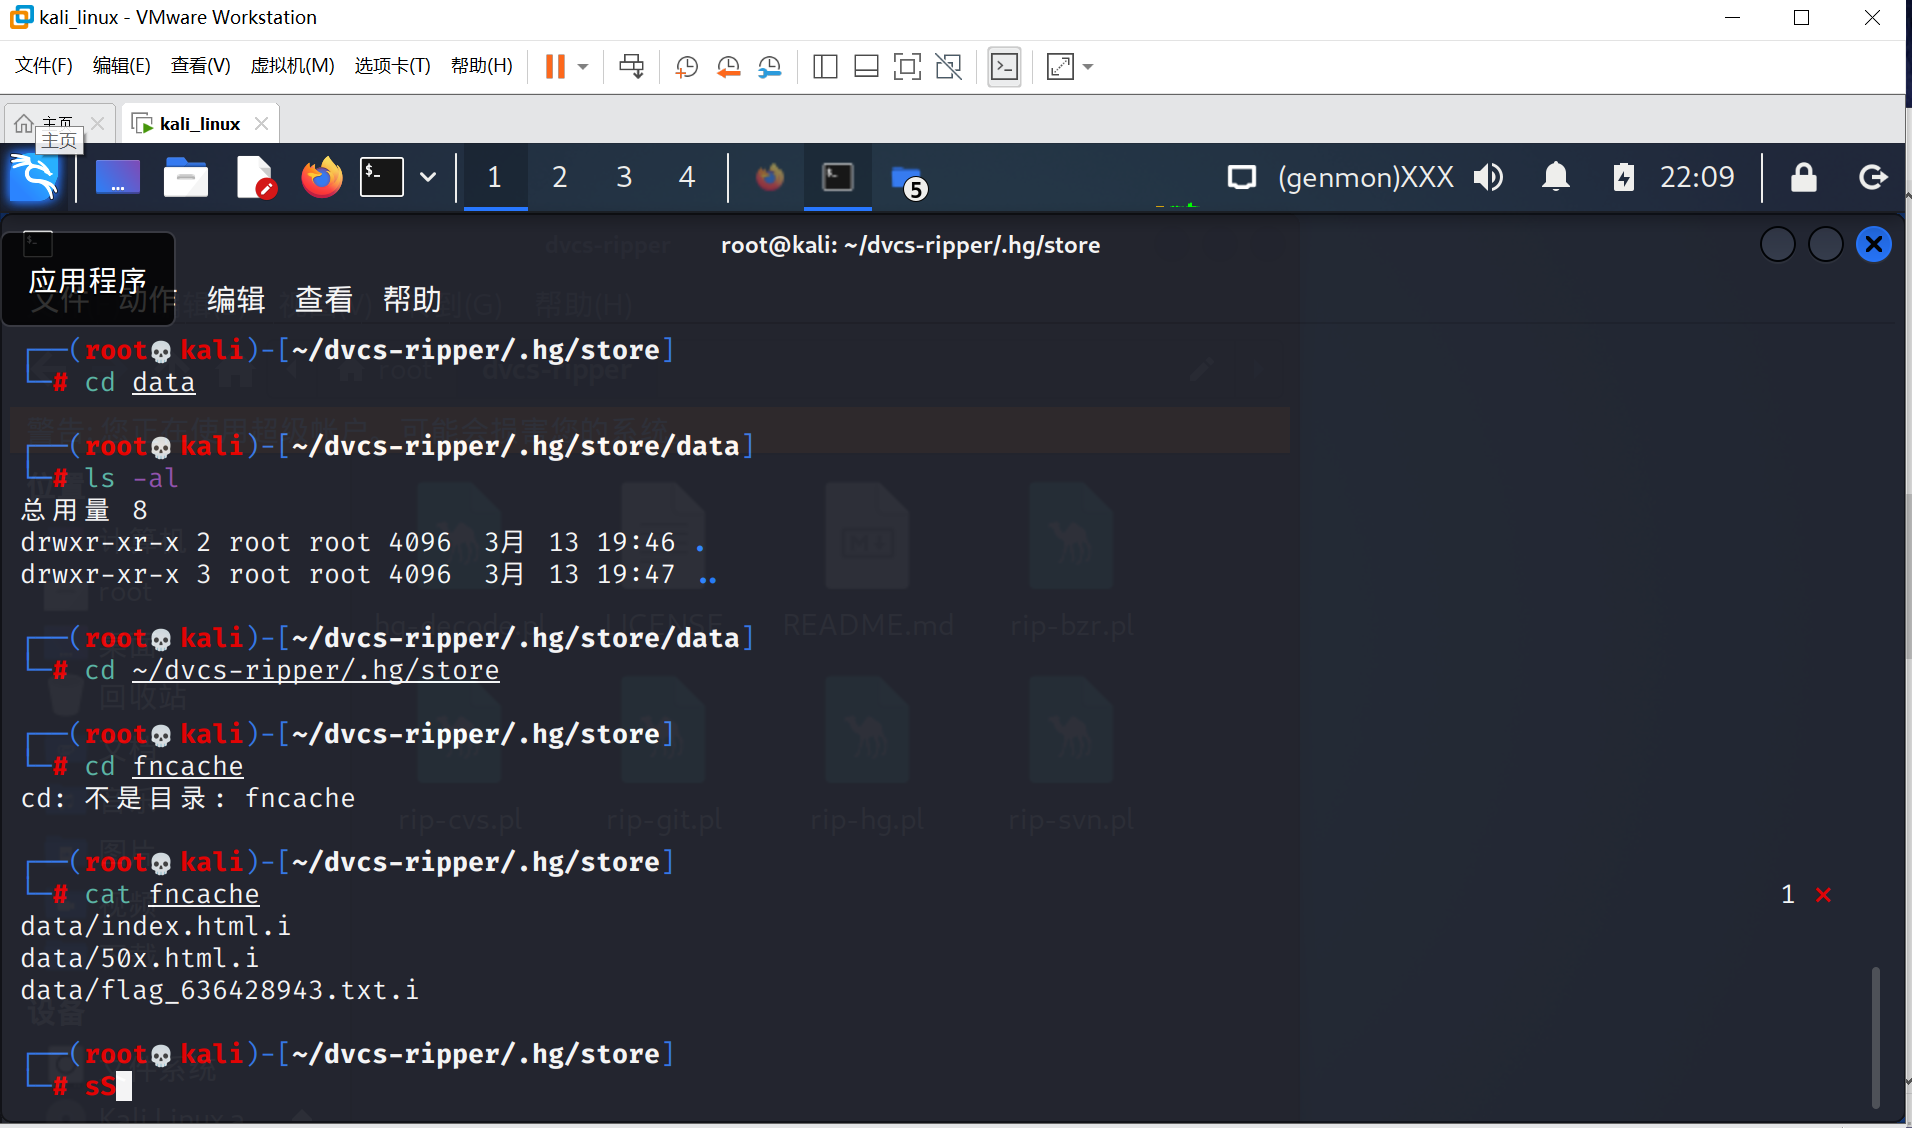Open the VMware 选项卡(T) menu
This screenshot has height=1128, width=1912.
[x=393, y=66]
